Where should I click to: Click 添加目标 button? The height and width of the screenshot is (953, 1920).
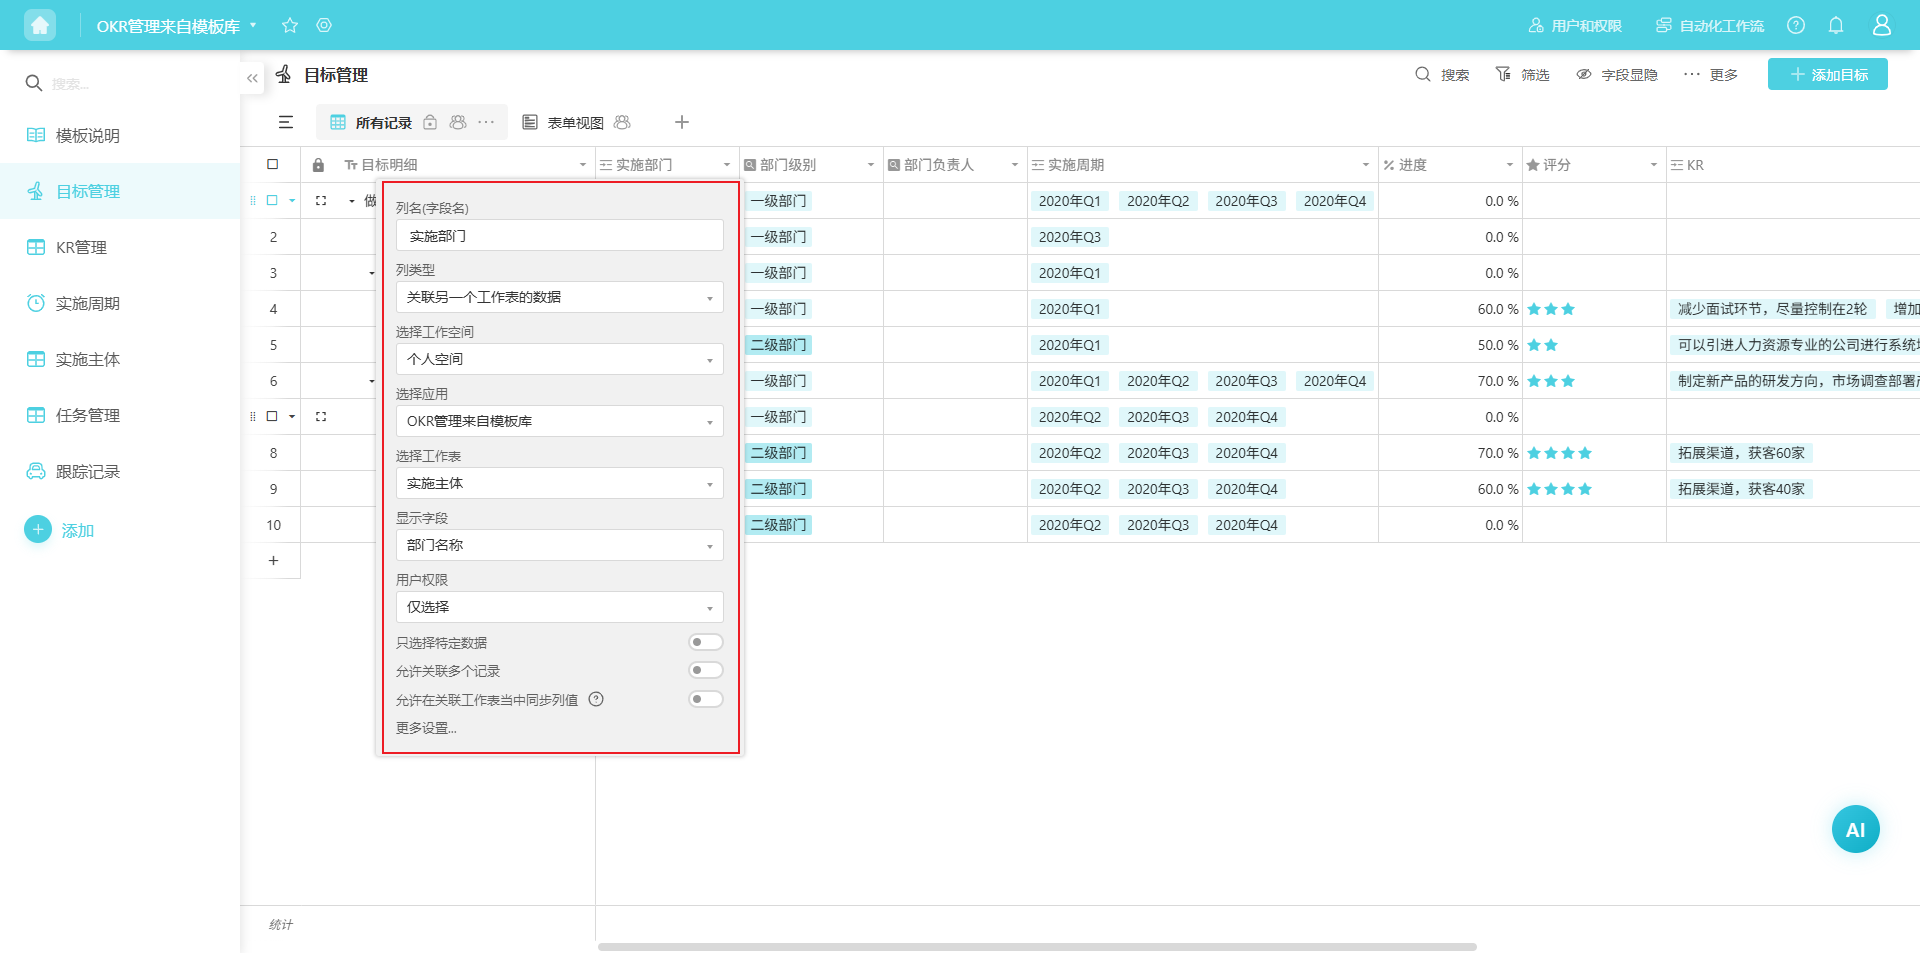pyautogui.click(x=1828, y=74)
